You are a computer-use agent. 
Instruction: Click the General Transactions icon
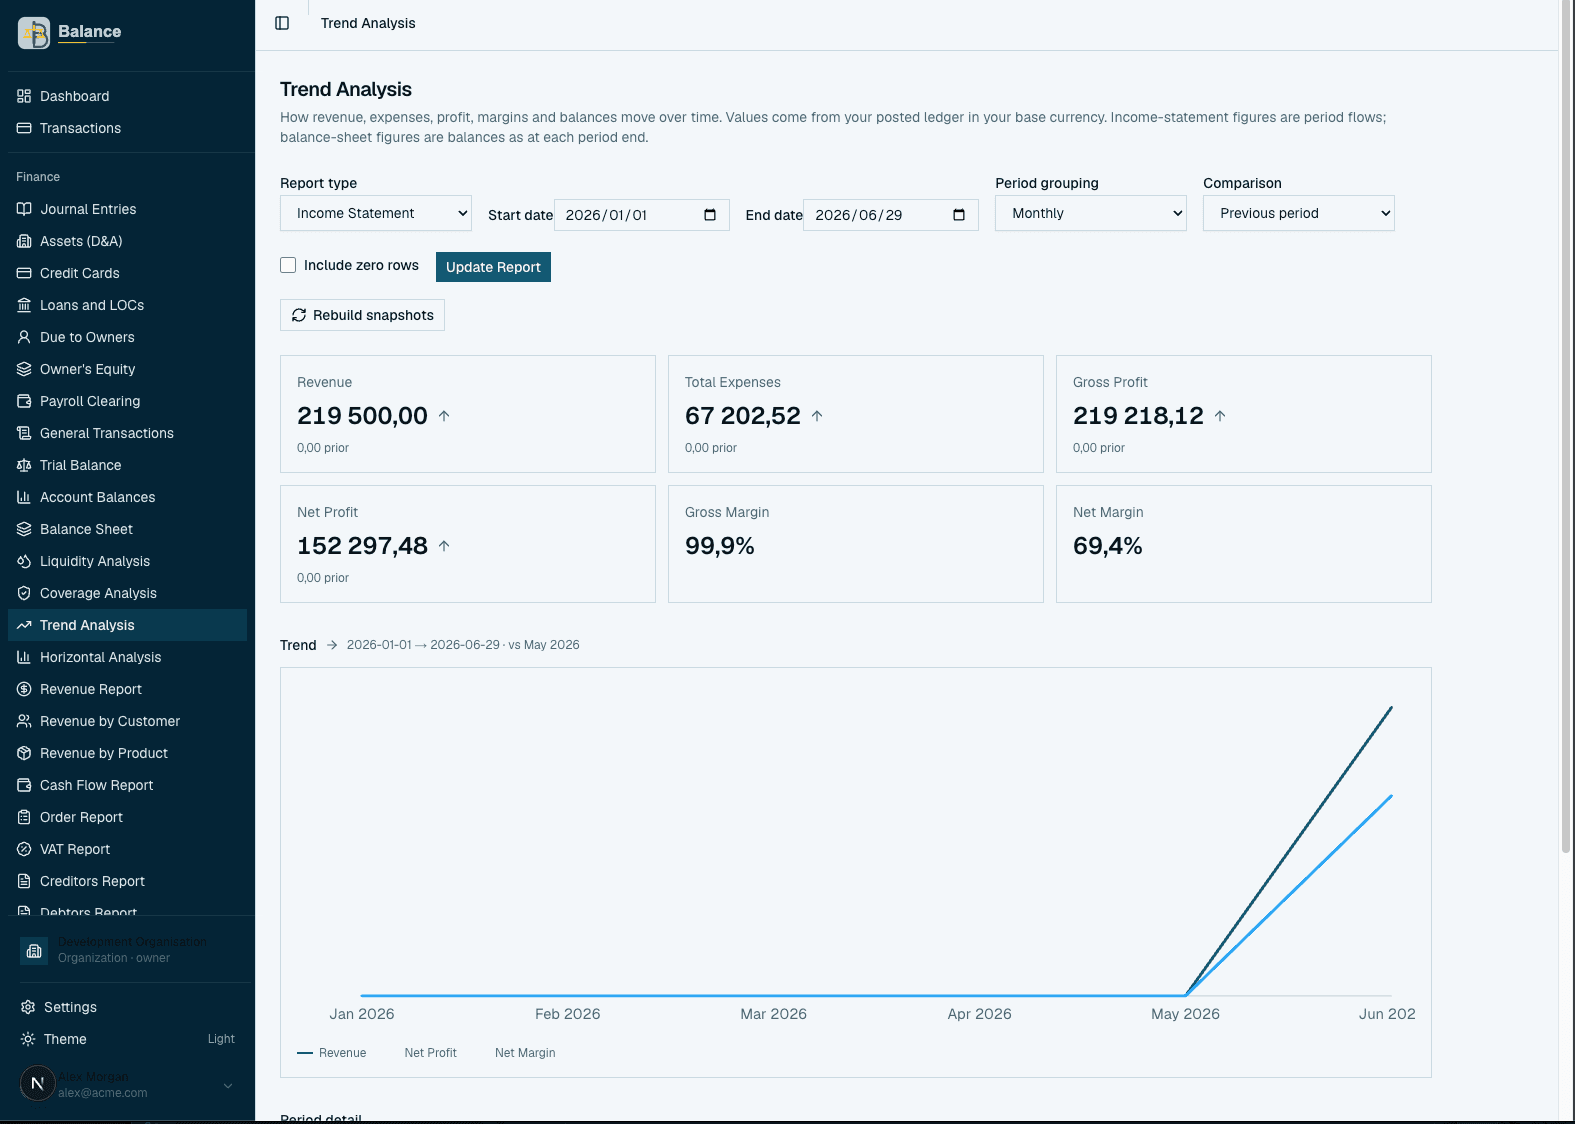(x=24, y=433)
